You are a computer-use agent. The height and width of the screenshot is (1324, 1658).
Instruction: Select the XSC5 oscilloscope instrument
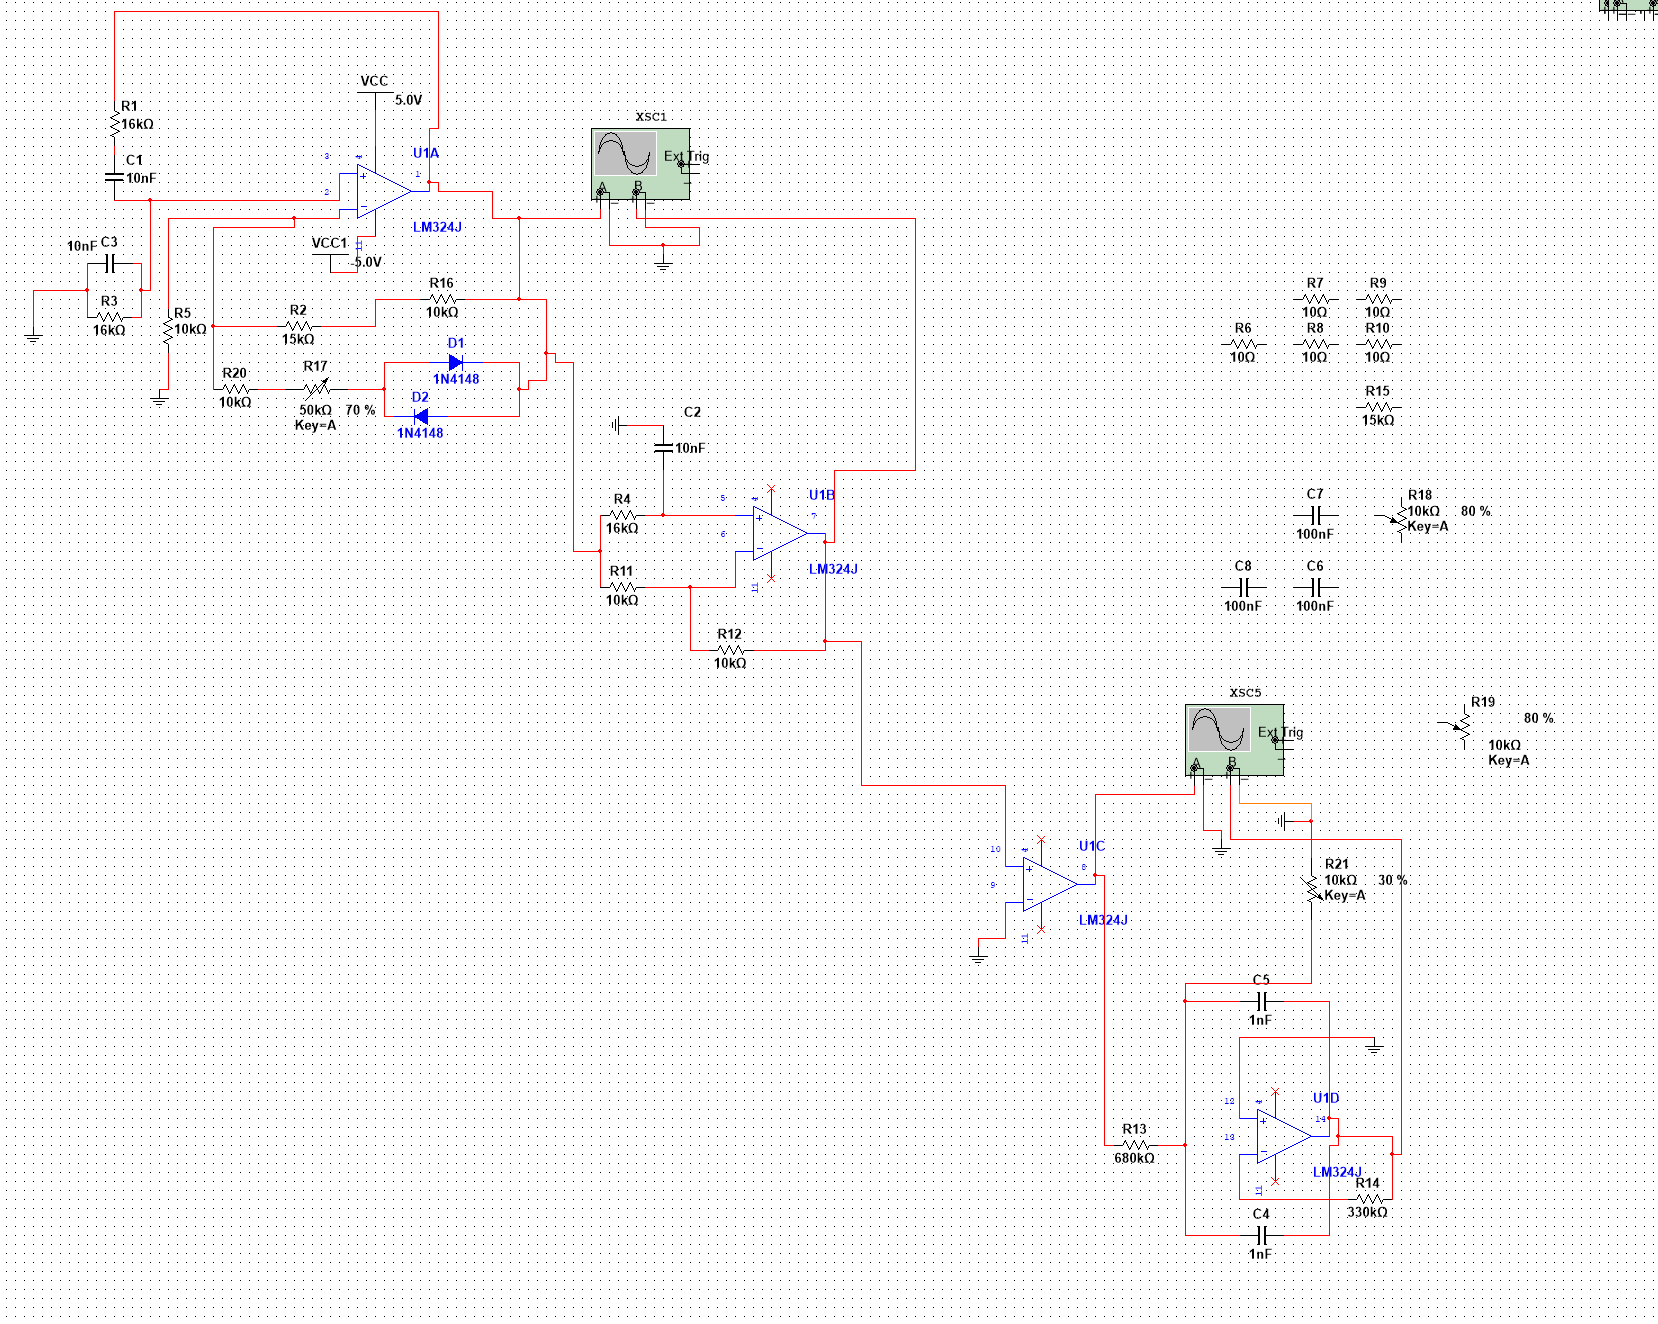click(x=1233, y=739)
